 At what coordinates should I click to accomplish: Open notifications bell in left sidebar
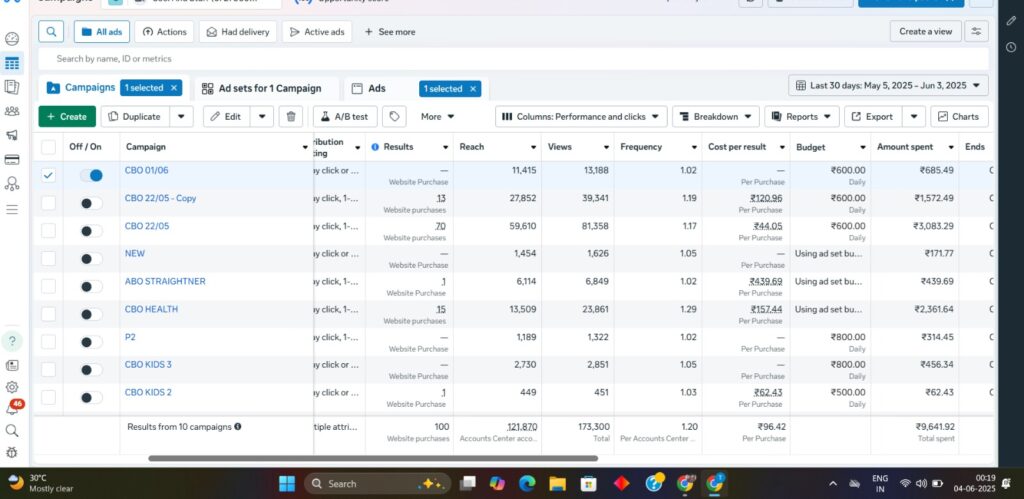[x=12, y=409]
